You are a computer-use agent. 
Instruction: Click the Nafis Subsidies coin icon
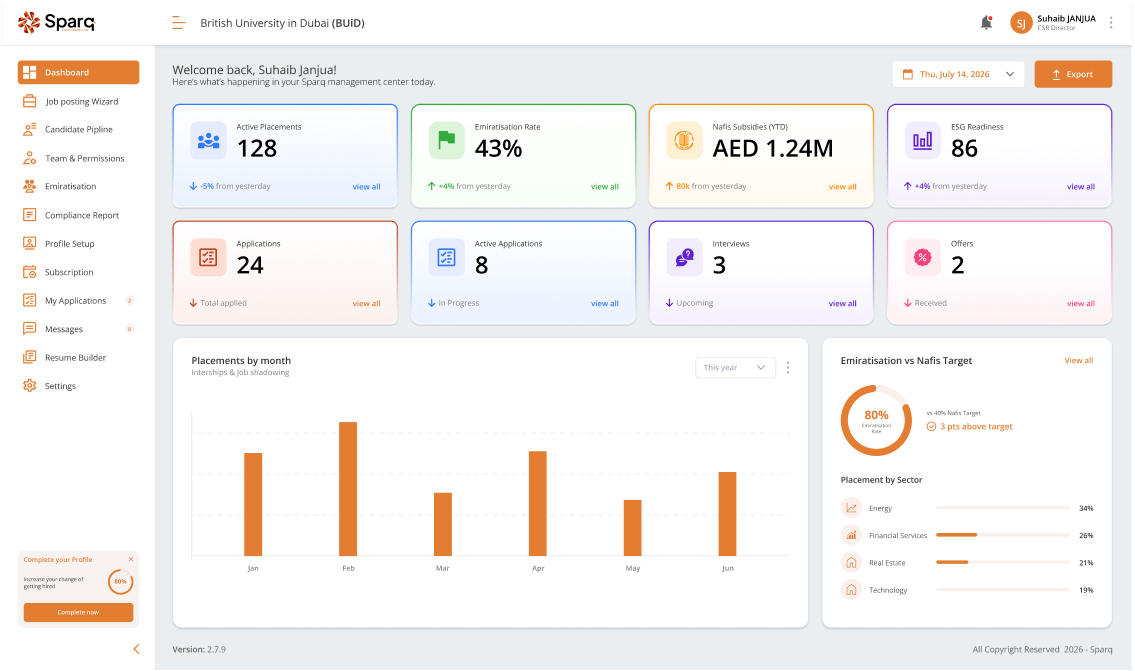click(x=684, y=140)
